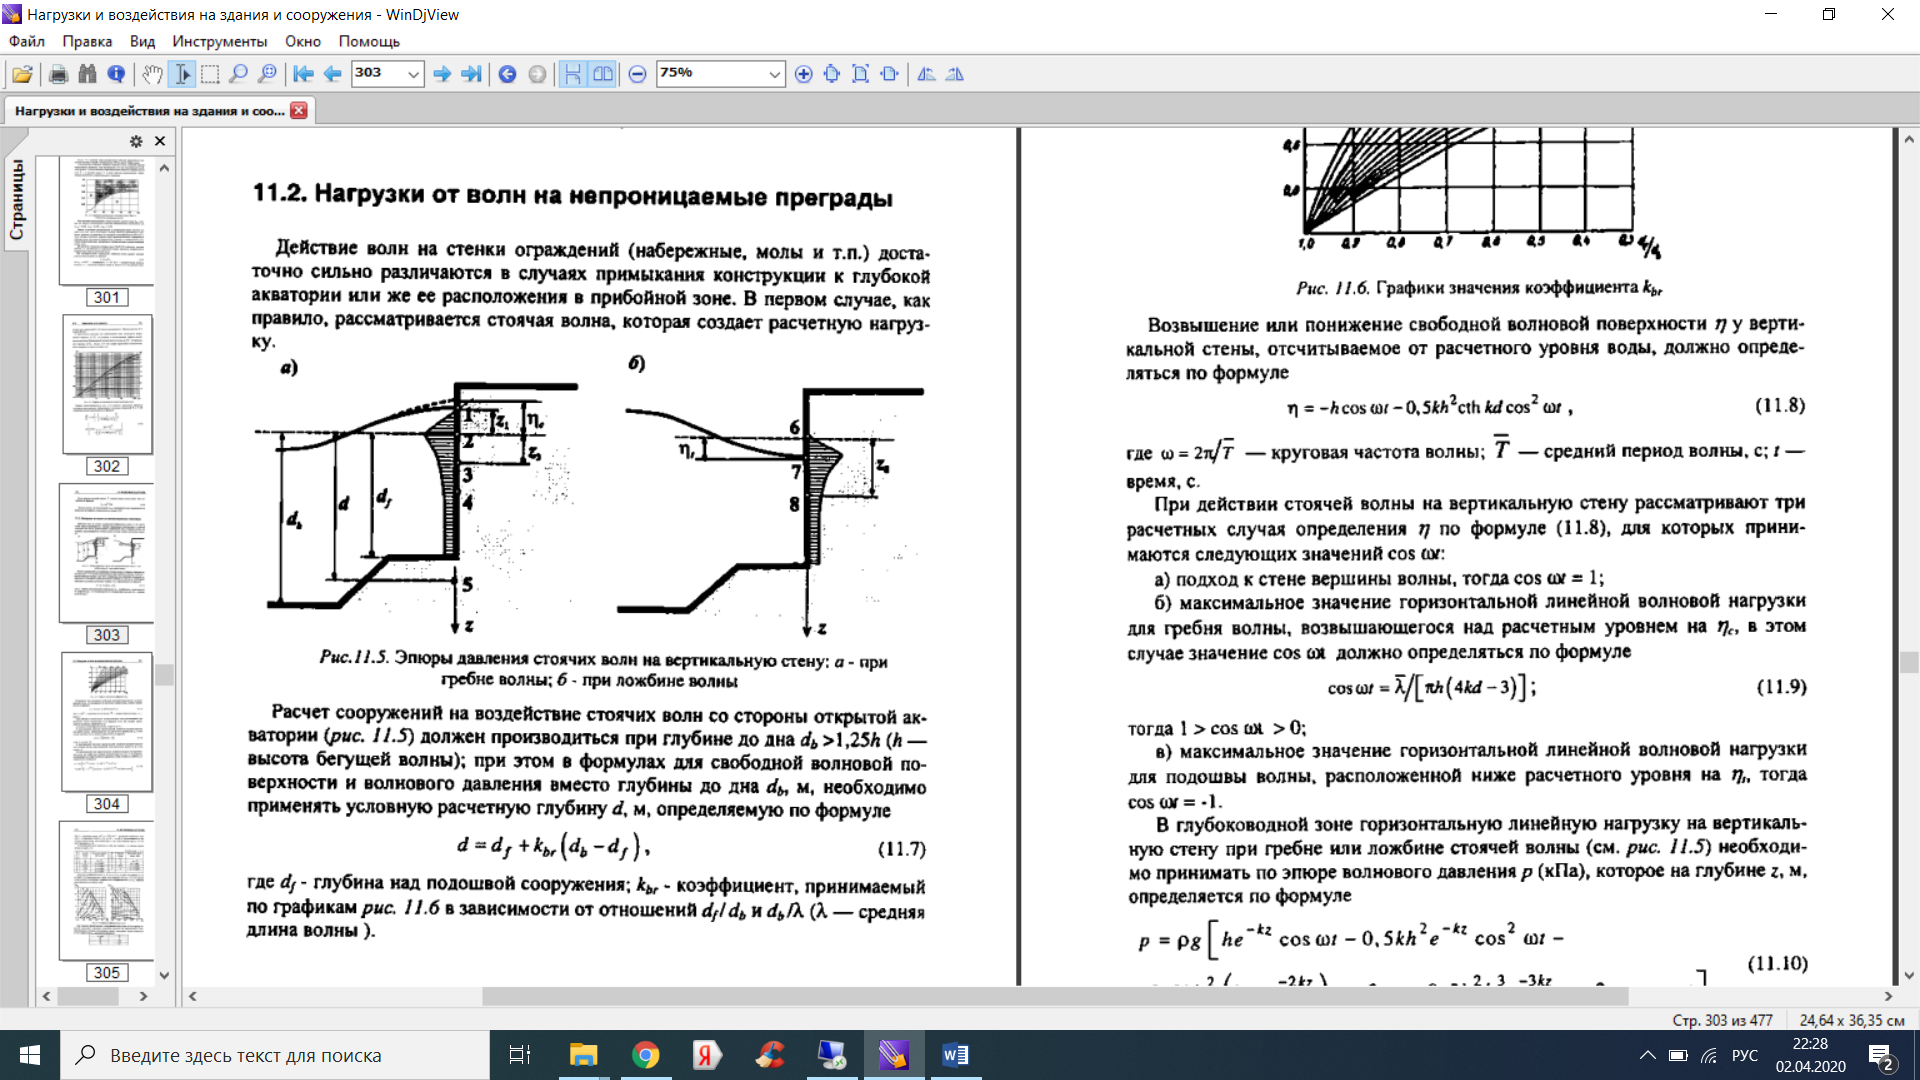Click Fit Width zoom icon

(x=832, y=74)
